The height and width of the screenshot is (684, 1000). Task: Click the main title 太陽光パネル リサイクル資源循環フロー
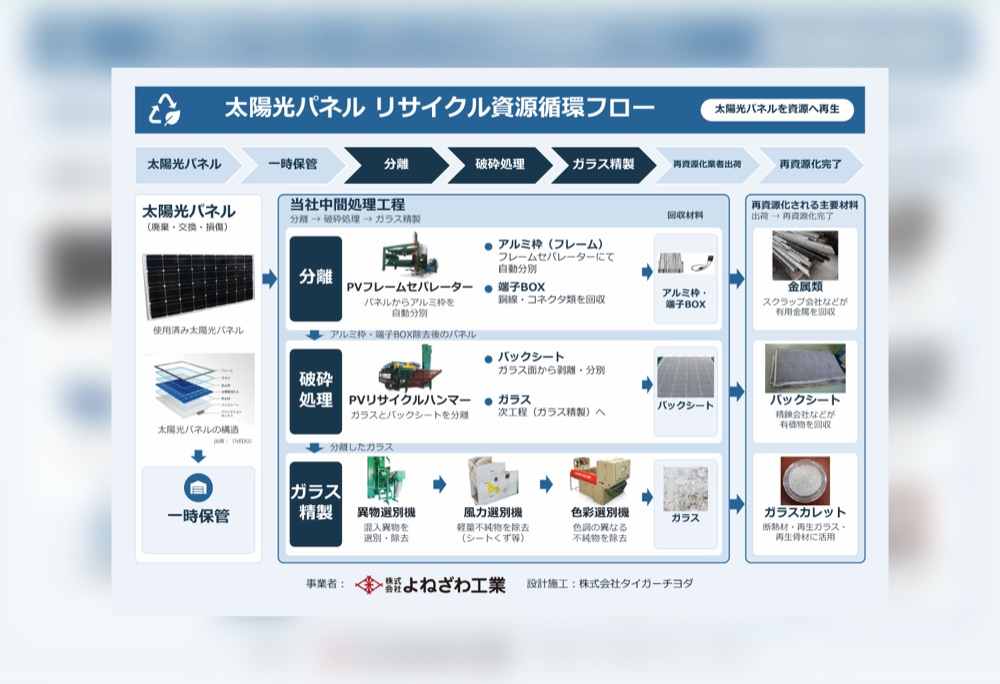[x=439, y=108]
